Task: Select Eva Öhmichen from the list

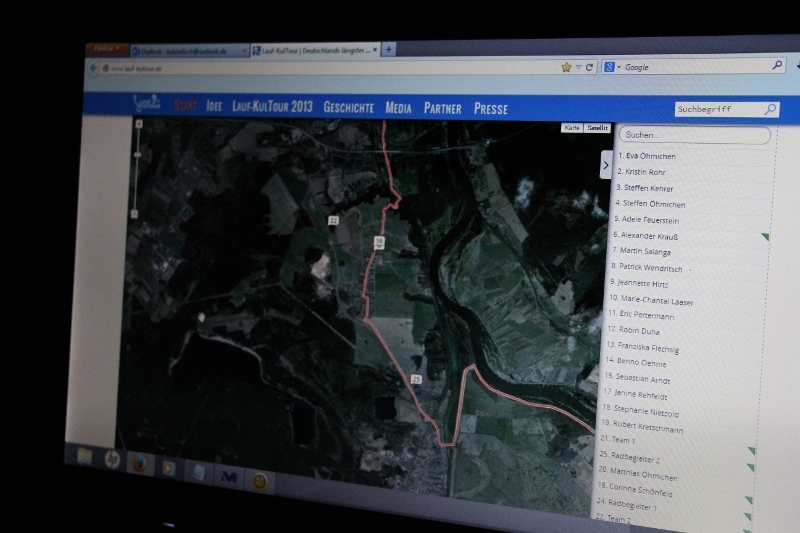Action: (x=647, y=156)
